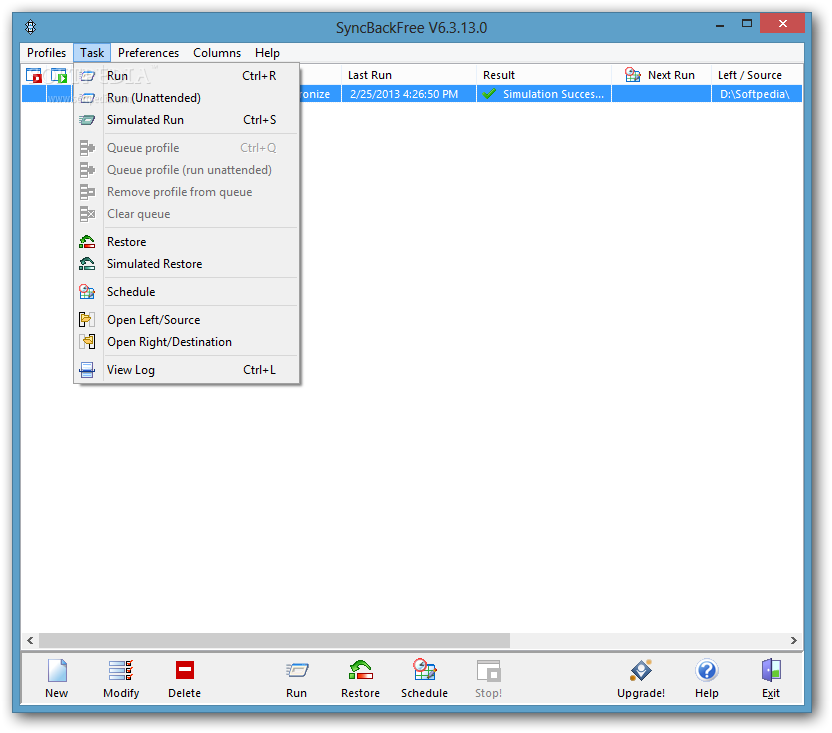Select the 2/25/2013 4:26:50 PM cell
This screenshot has width=832, height=733.
(x=409, y=94)
